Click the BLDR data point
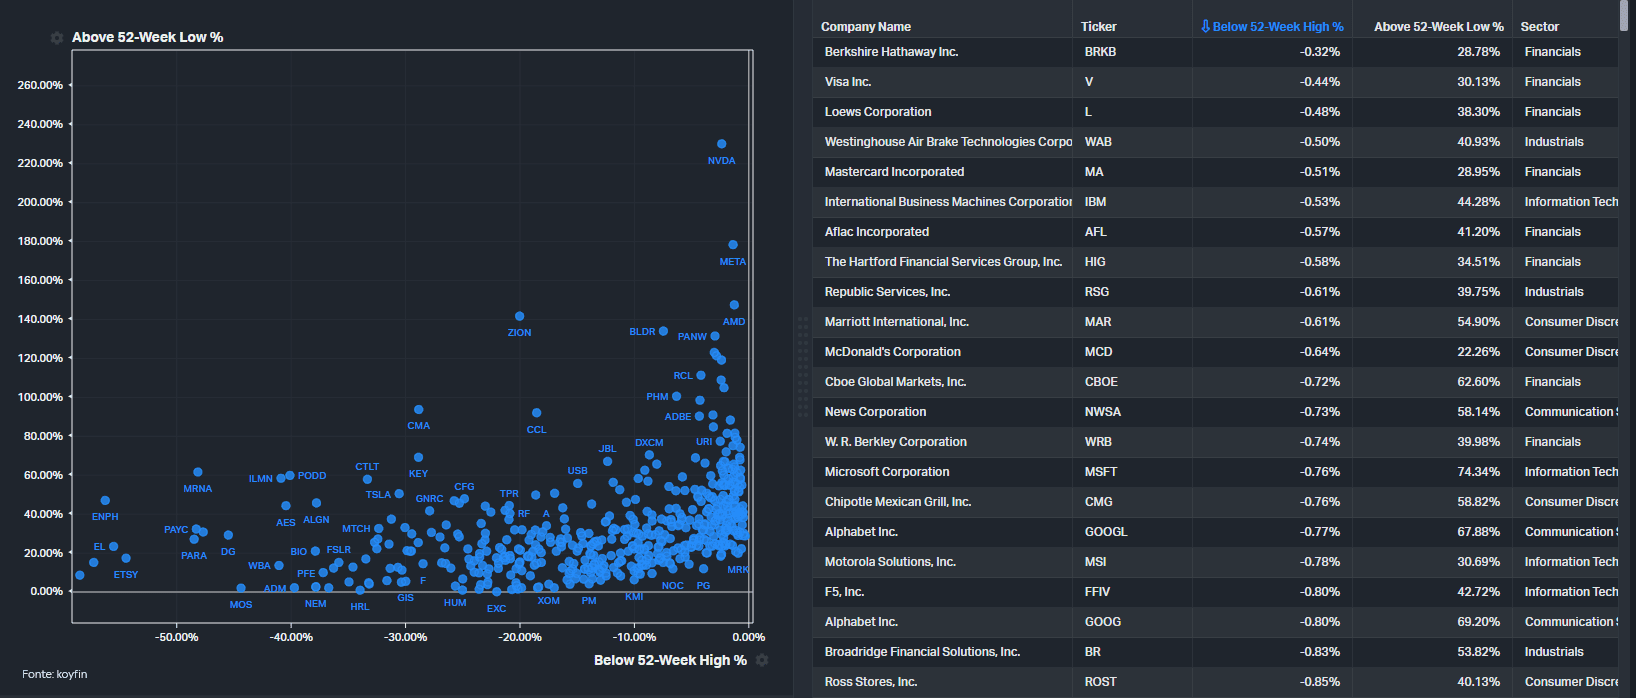 [x=663, y=331]
